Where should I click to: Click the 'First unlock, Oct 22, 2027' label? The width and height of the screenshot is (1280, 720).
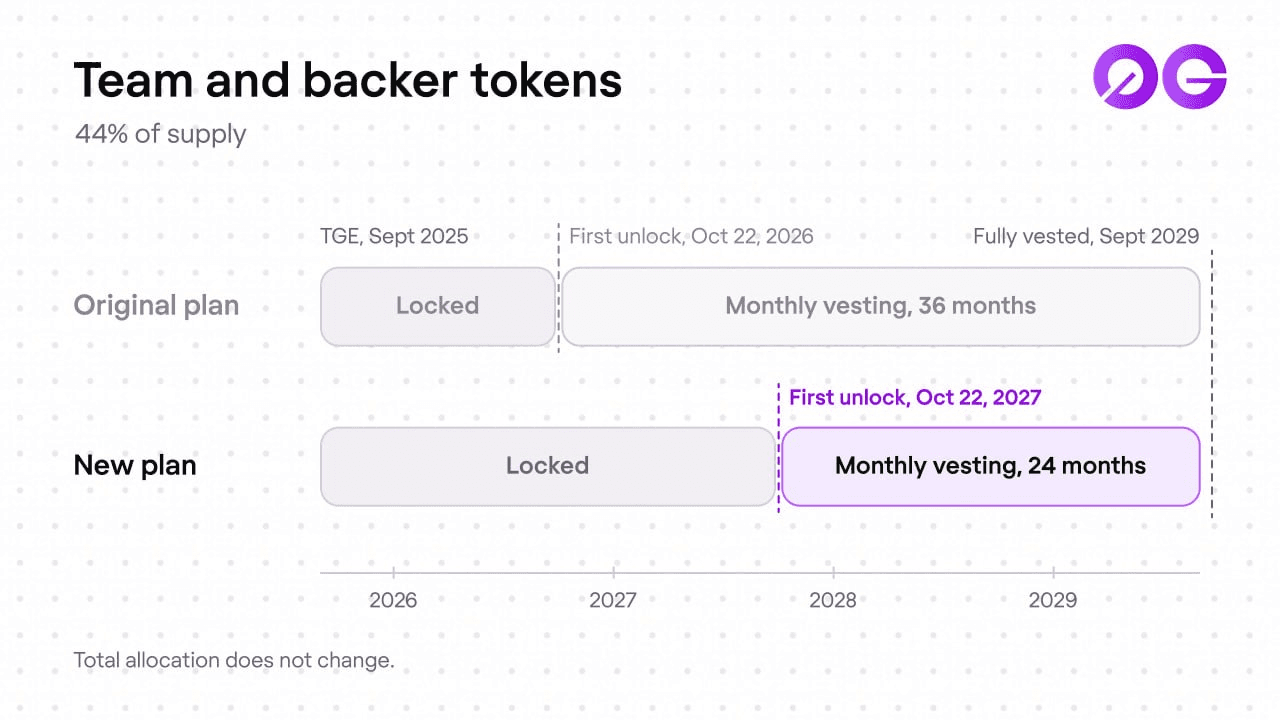tap(915, 397)
